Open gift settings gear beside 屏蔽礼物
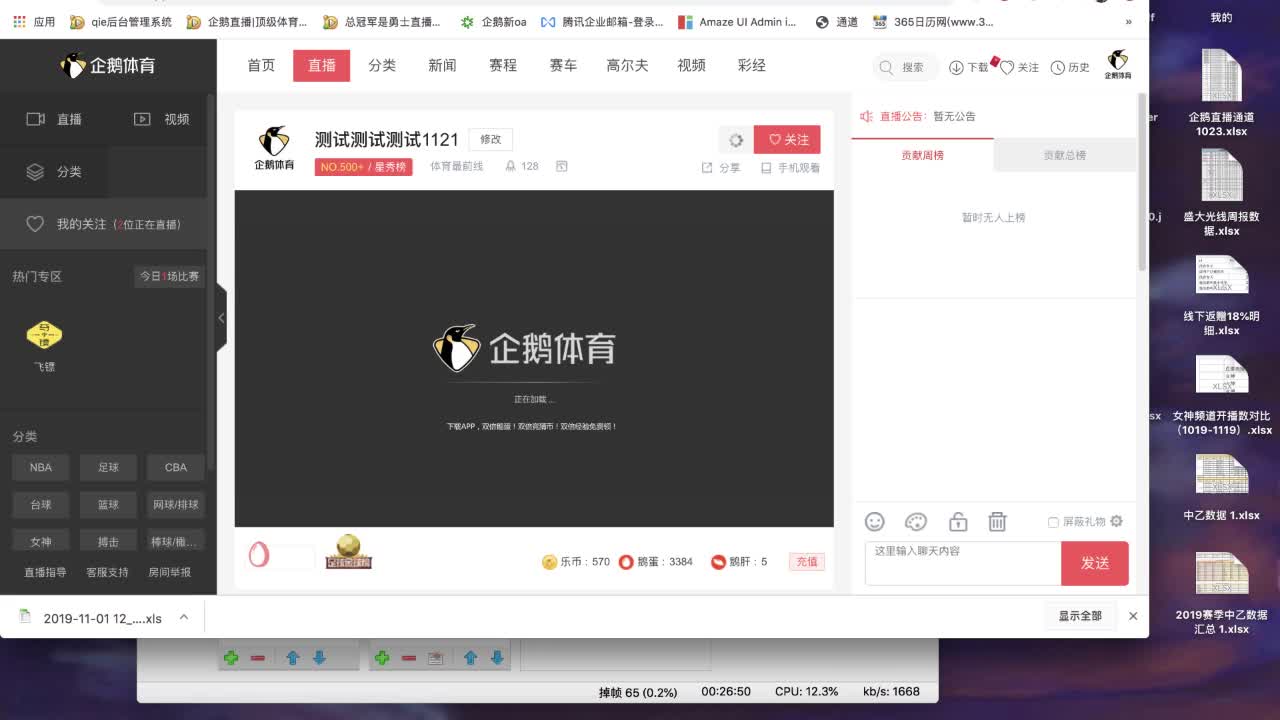This screenshot has height=720, width=1280. point(1117,522)
